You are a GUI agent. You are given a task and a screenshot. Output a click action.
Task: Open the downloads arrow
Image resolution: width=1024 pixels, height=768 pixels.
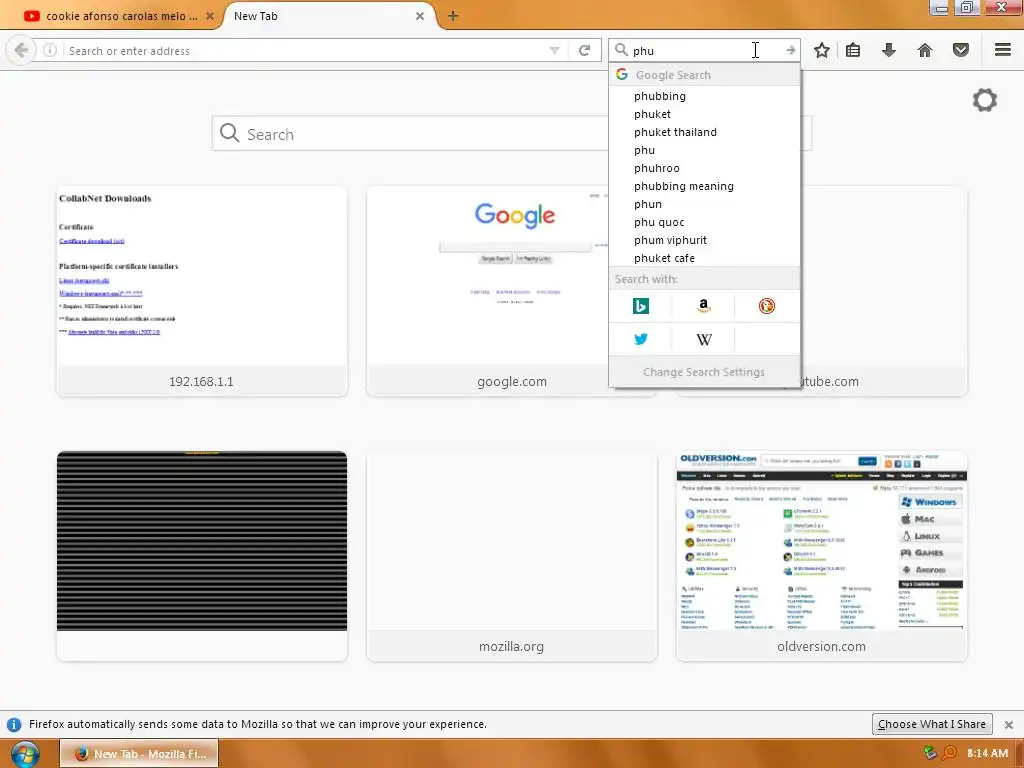pos(889,50)
